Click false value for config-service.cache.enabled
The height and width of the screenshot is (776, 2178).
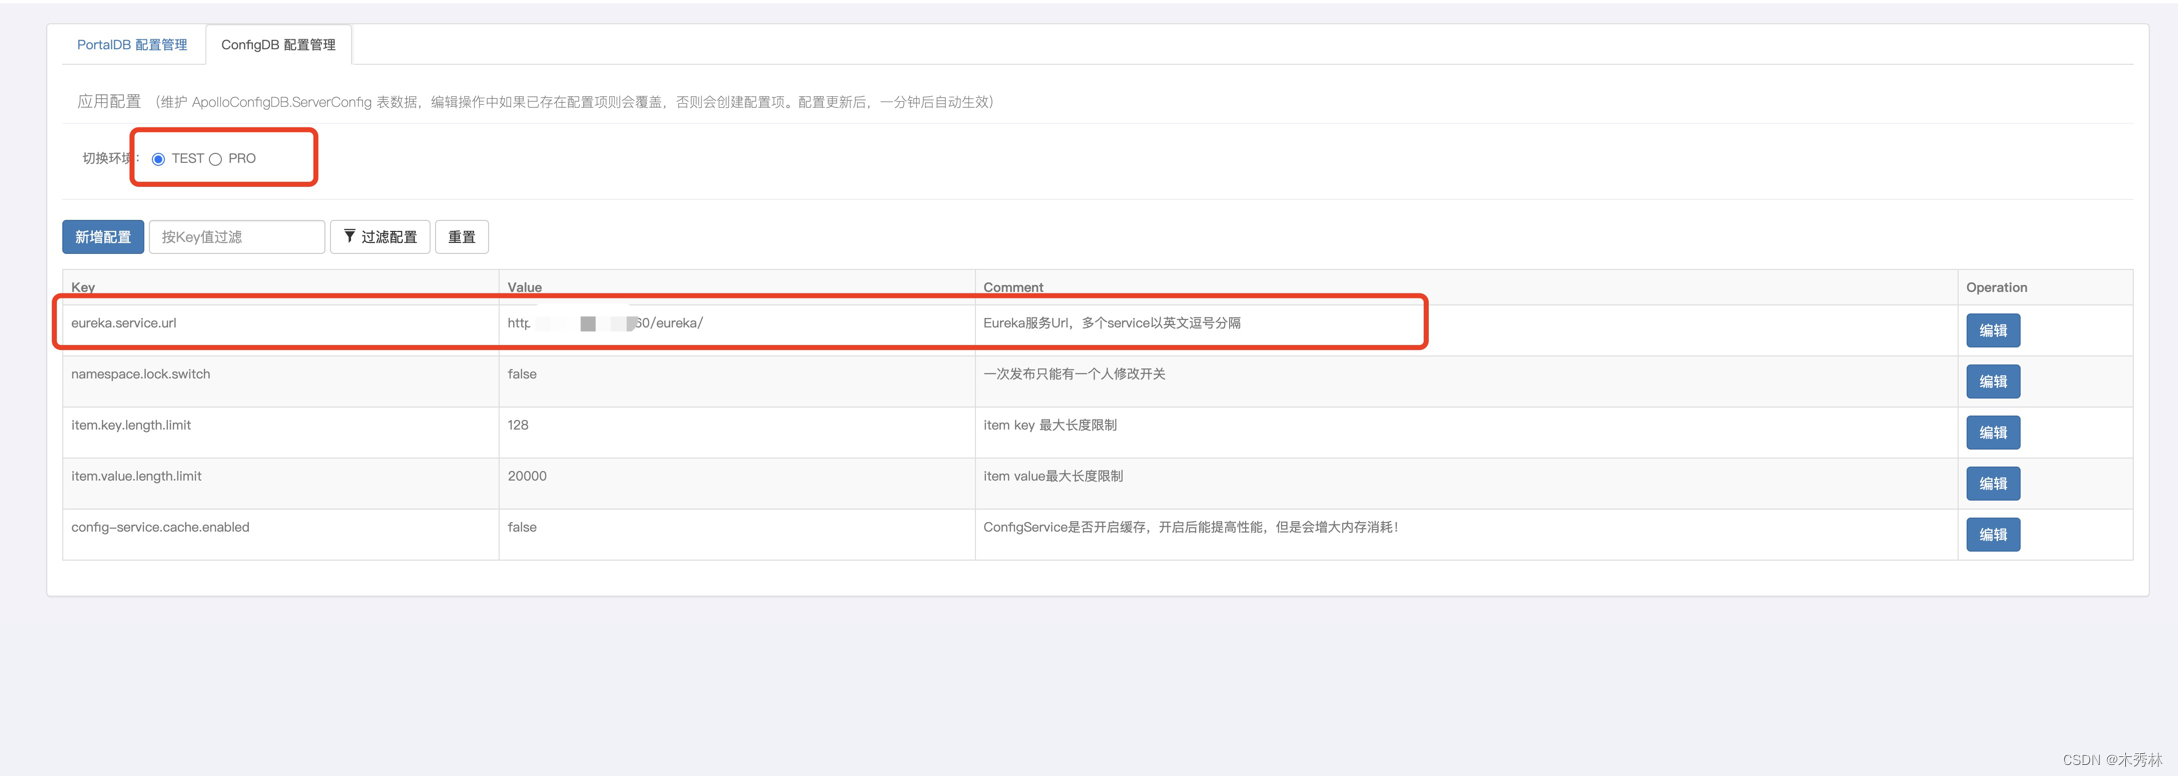click(737, 534)
